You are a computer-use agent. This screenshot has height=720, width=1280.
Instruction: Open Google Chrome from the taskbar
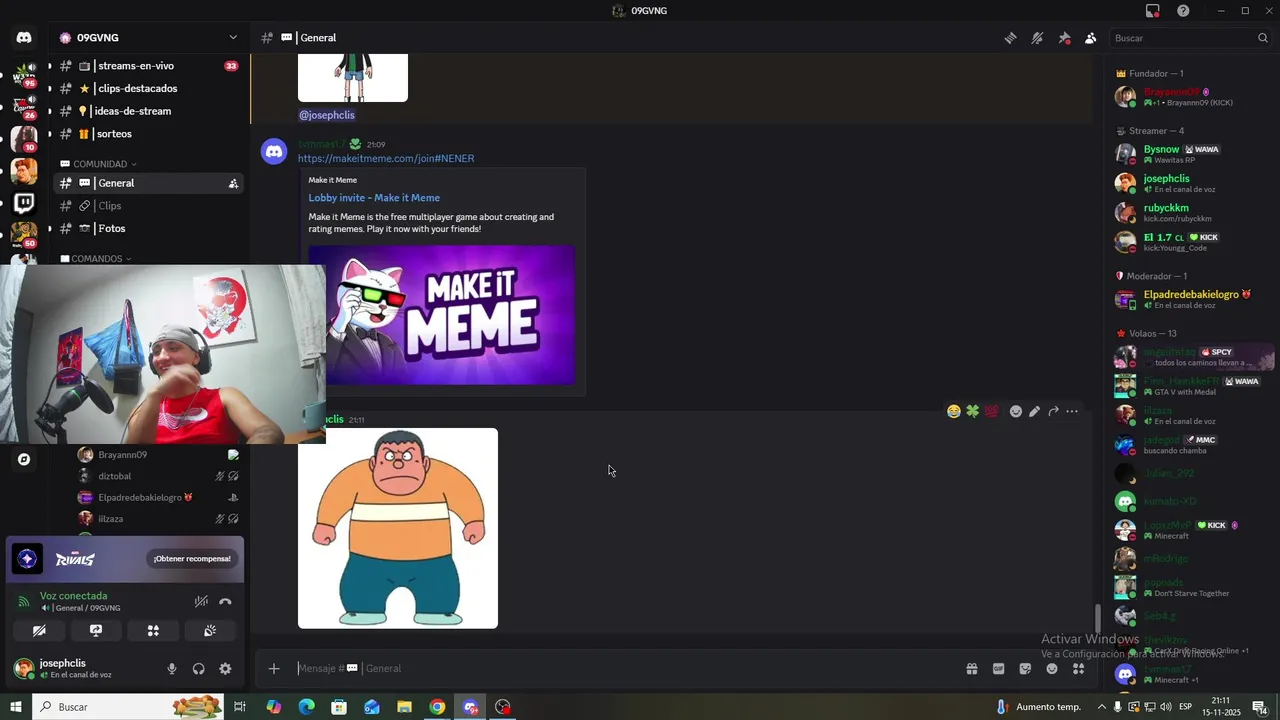(x=437, y=707)
